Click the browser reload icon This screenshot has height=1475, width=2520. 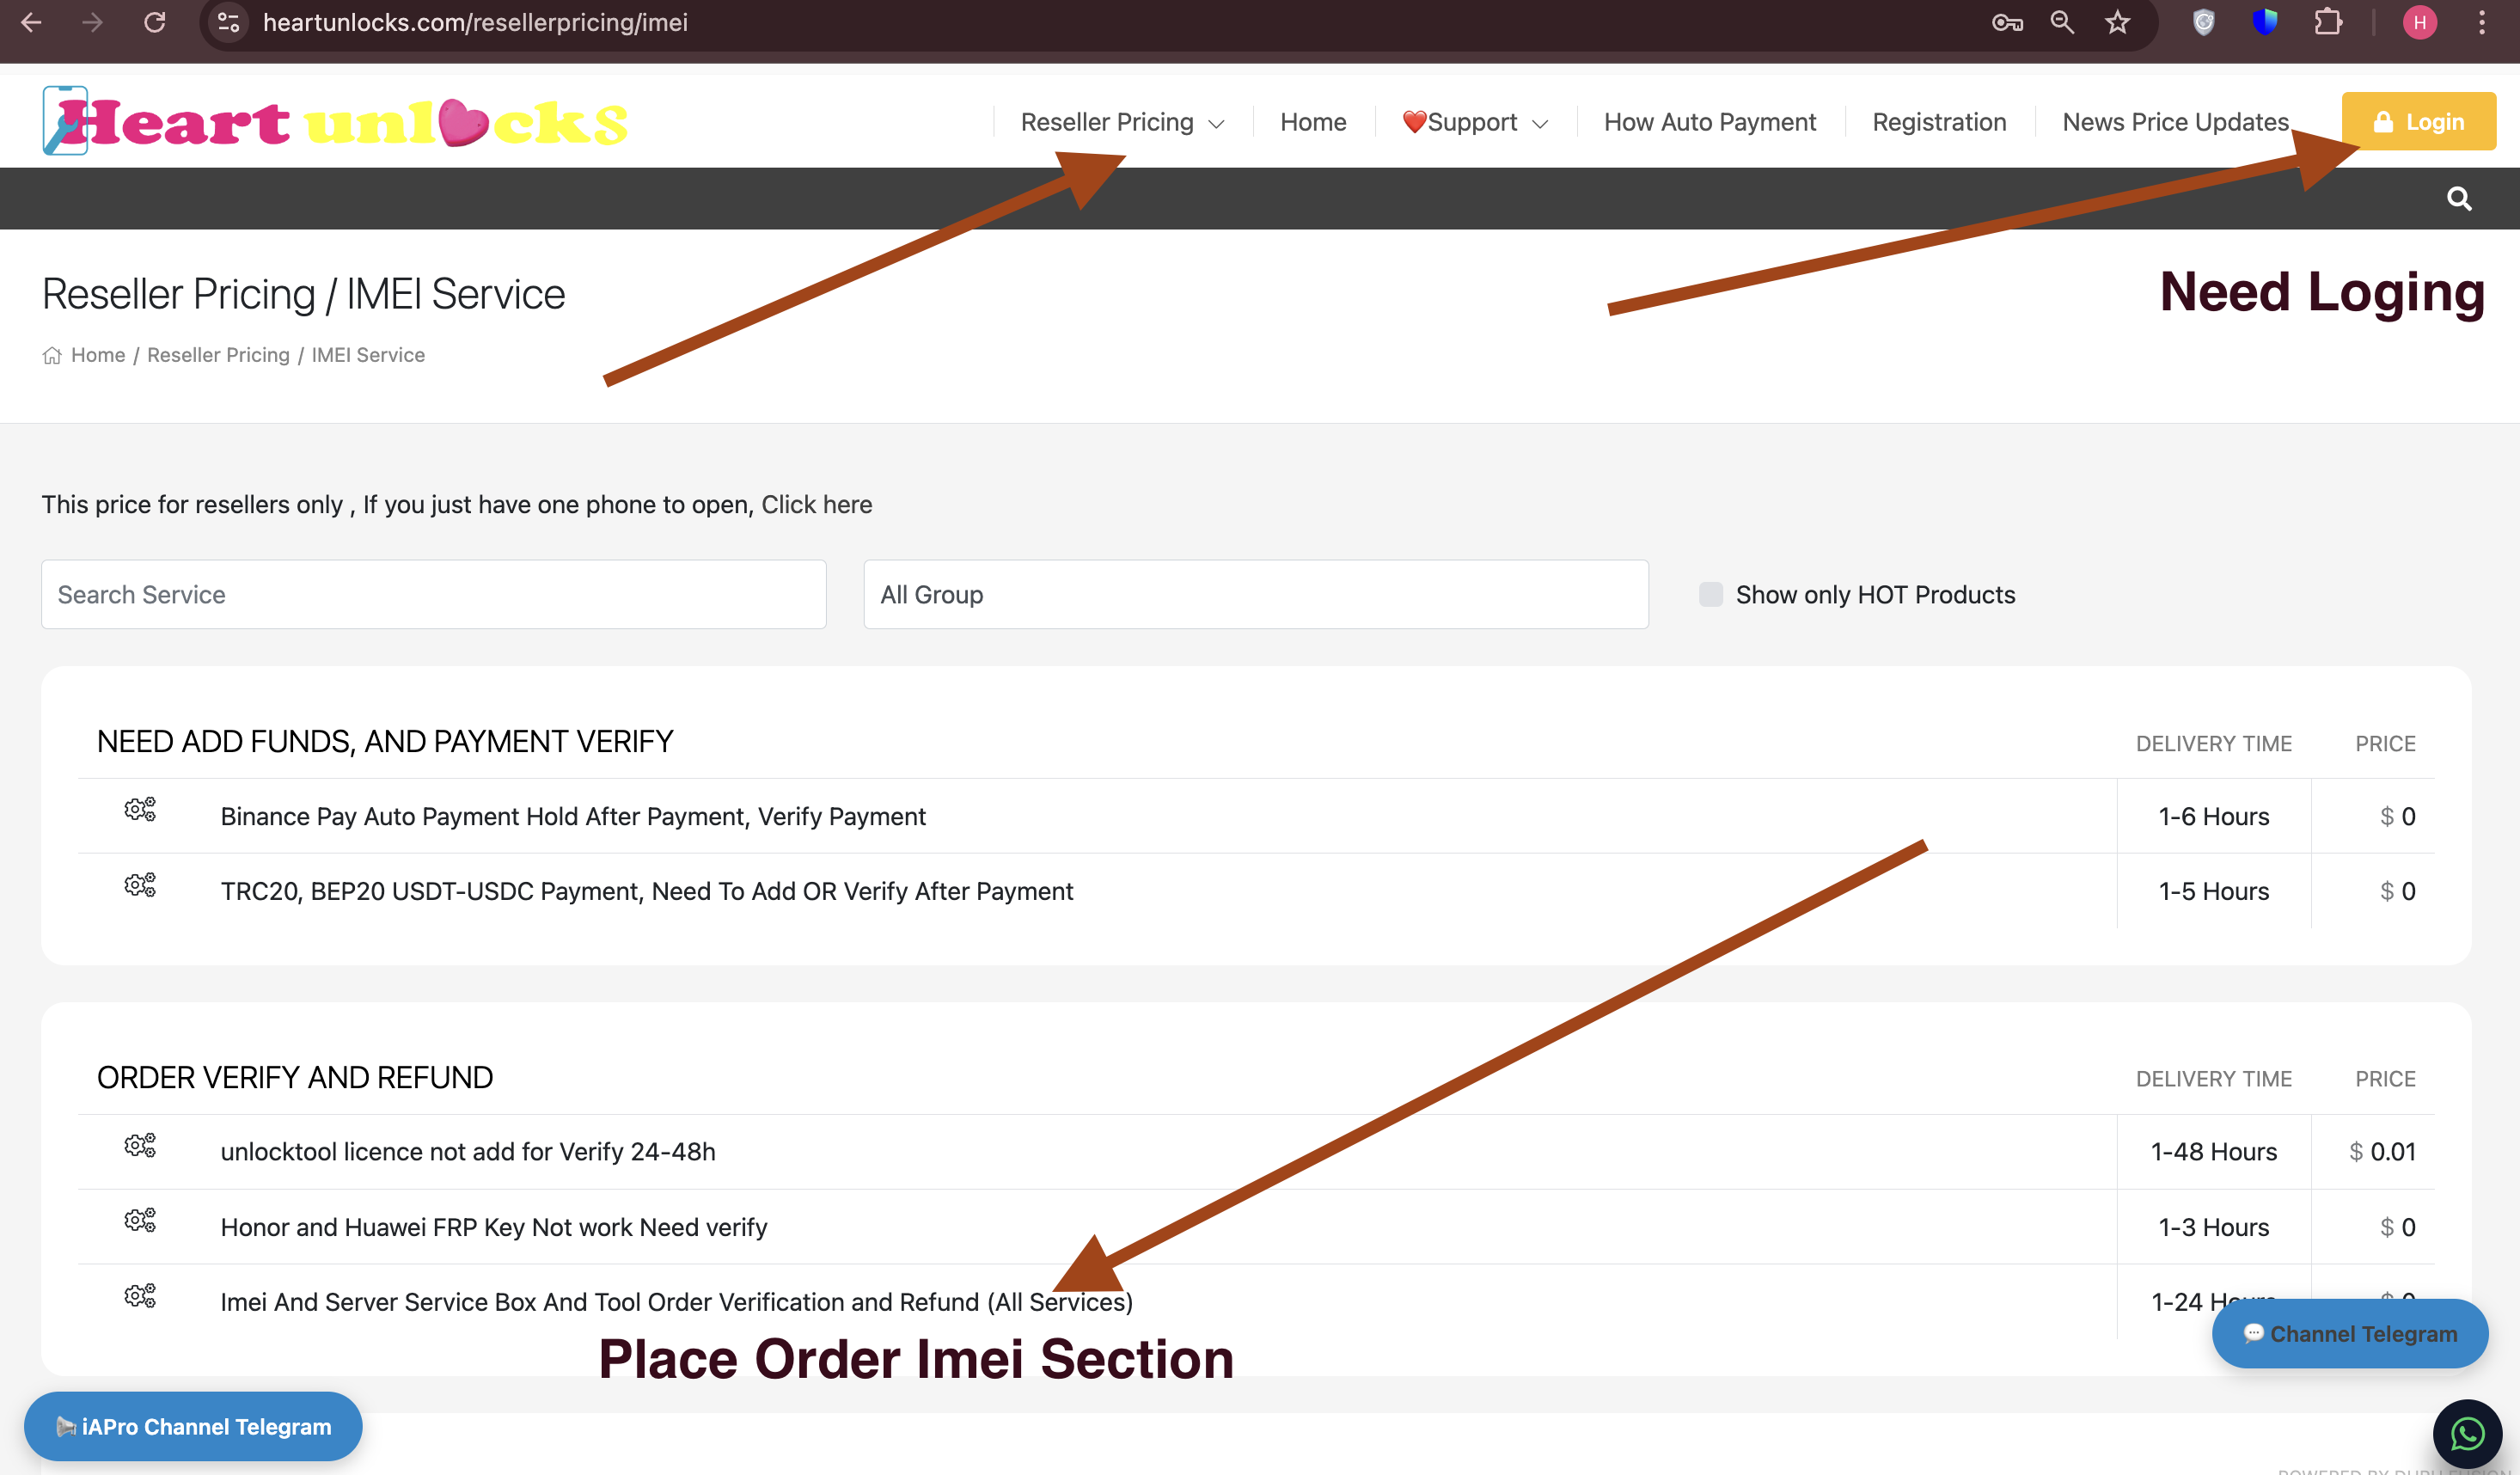pyautogui.click(x=154, y=22)
